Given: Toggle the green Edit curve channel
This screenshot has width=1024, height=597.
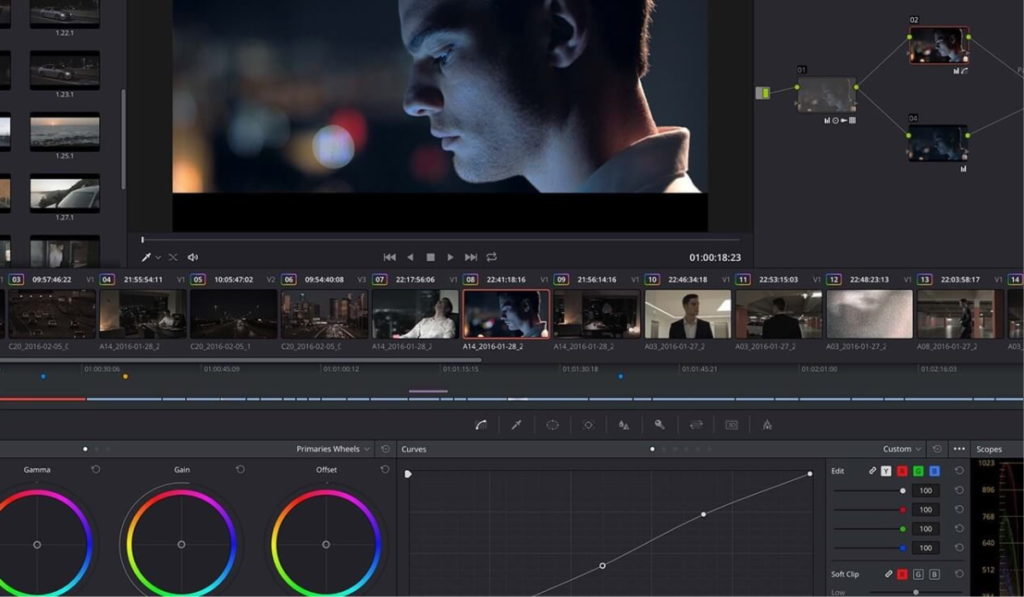Looking at the screenshot, I should pos(918,471).
